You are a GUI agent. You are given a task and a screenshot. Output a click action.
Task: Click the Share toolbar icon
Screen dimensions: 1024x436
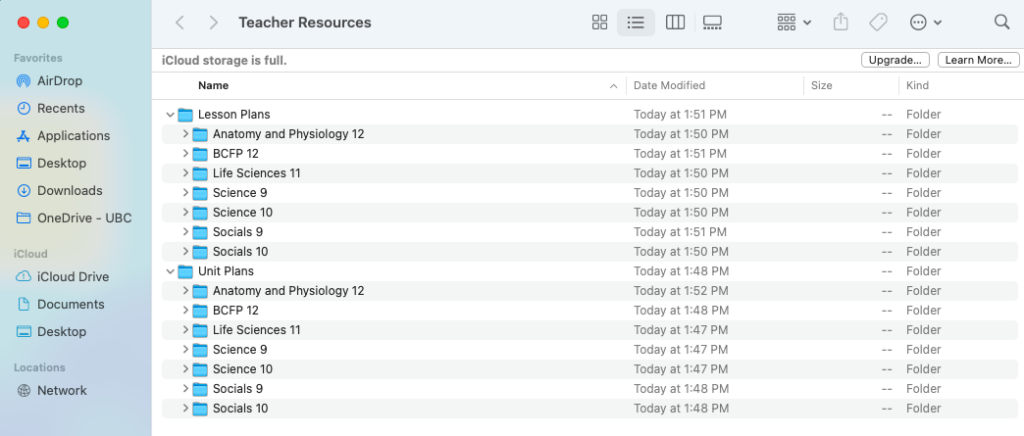(840, 22)
